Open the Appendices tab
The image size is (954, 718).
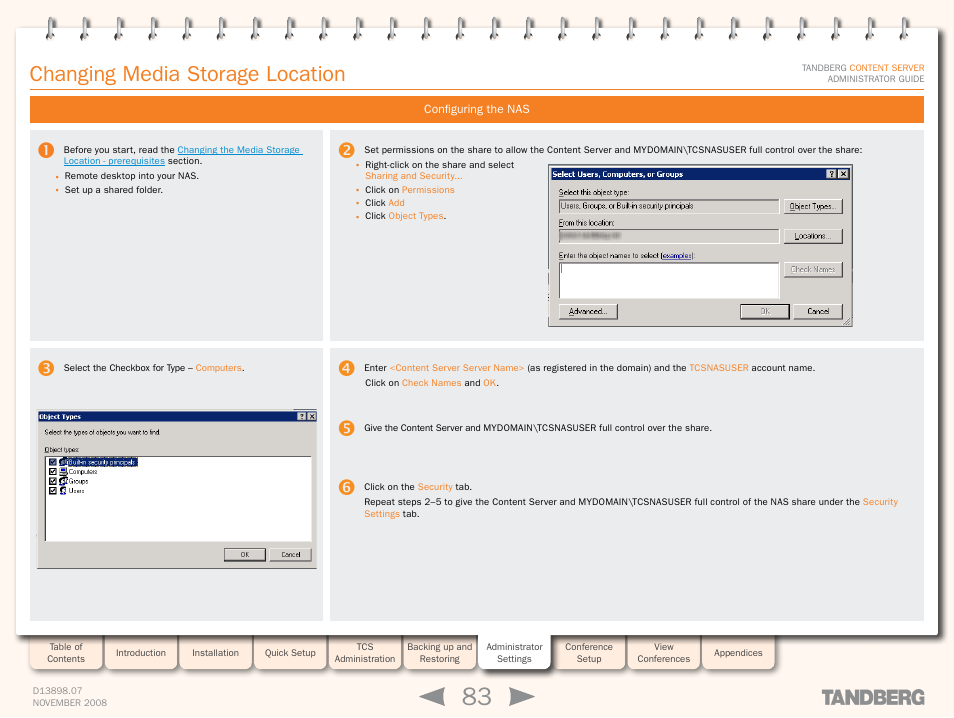pos(738,652)
